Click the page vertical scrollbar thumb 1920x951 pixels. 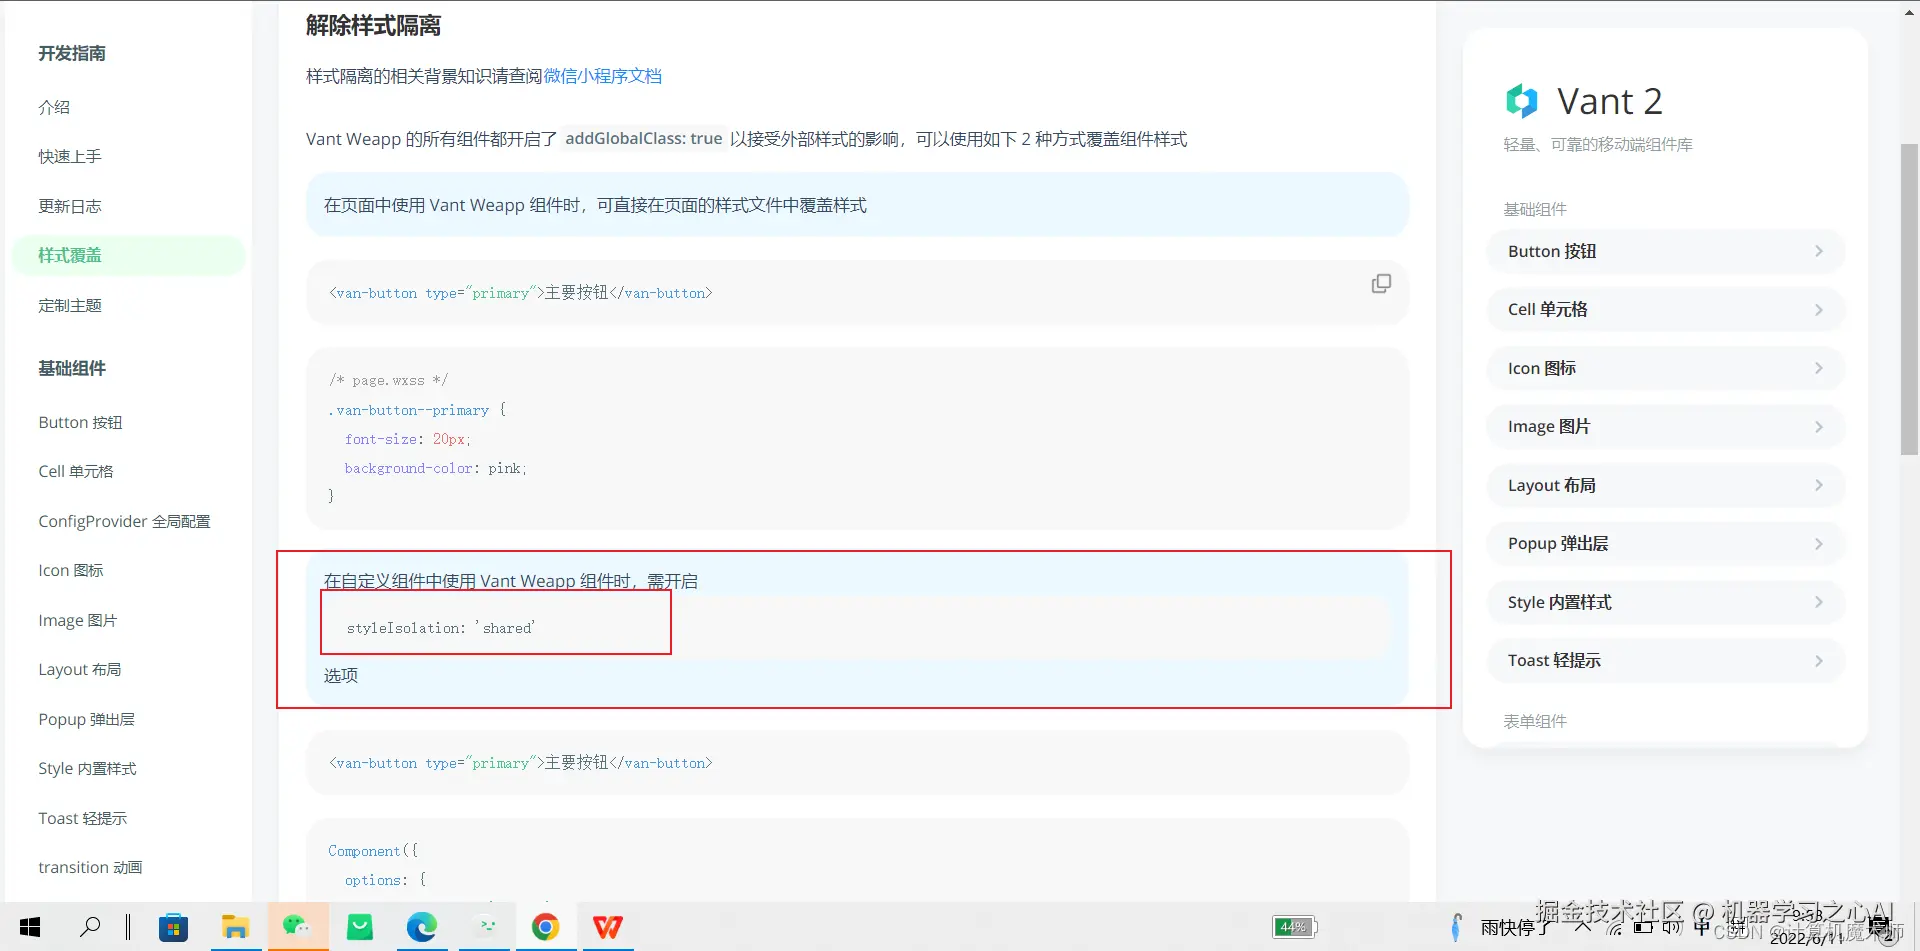1909,300
